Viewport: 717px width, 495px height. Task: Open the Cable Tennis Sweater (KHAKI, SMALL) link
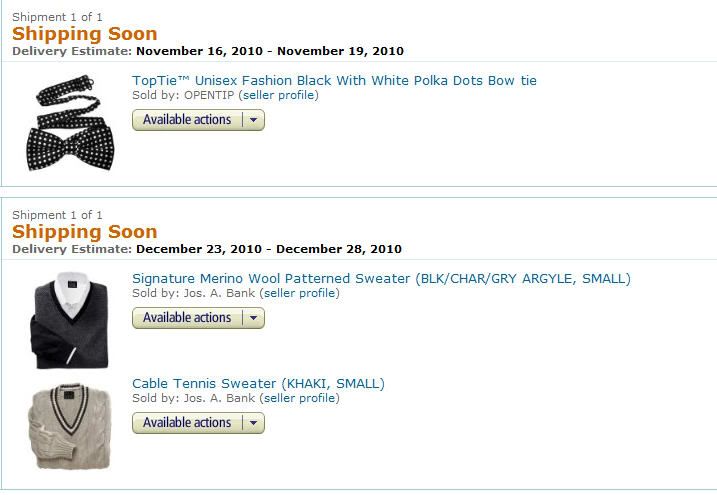[x=258, y=383]
